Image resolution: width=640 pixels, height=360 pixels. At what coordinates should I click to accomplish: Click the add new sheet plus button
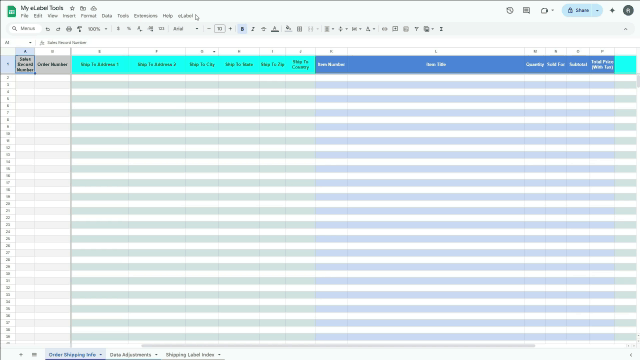[x=21, y=355]
